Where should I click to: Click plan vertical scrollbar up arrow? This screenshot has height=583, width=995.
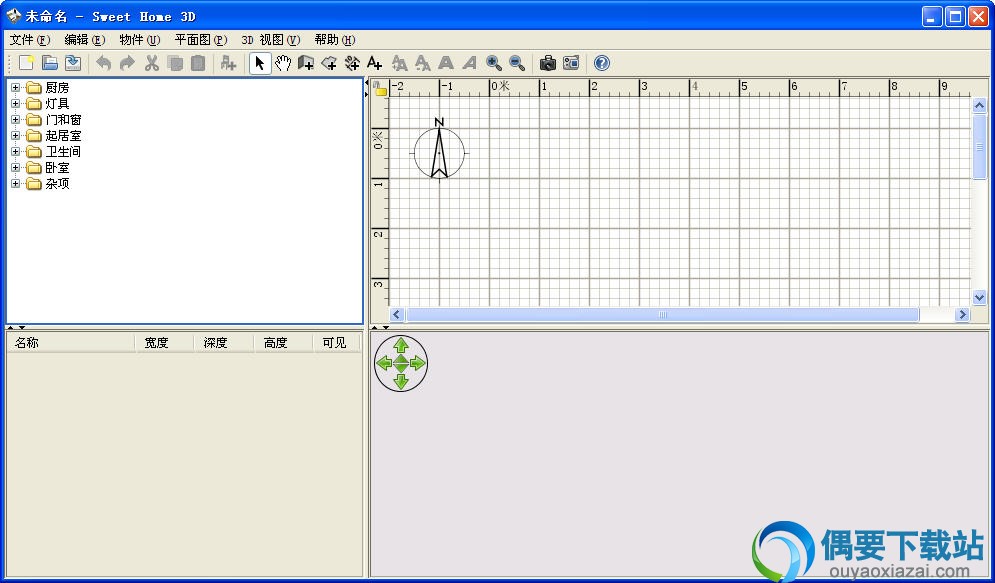point(979,105)
